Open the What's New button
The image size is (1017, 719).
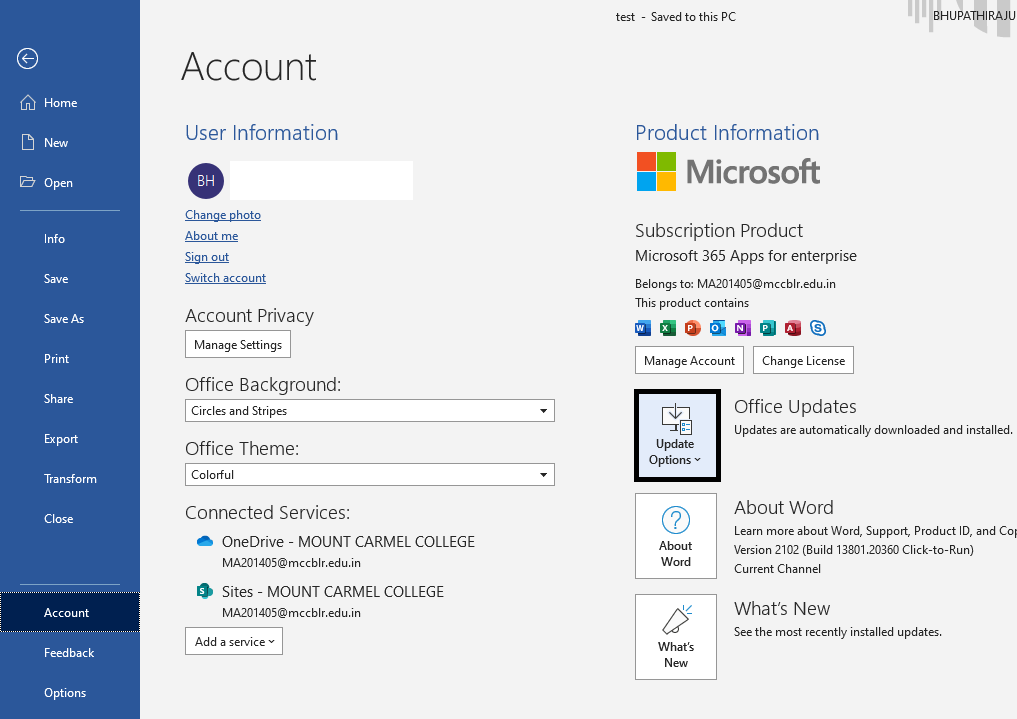tap(676, 637)
